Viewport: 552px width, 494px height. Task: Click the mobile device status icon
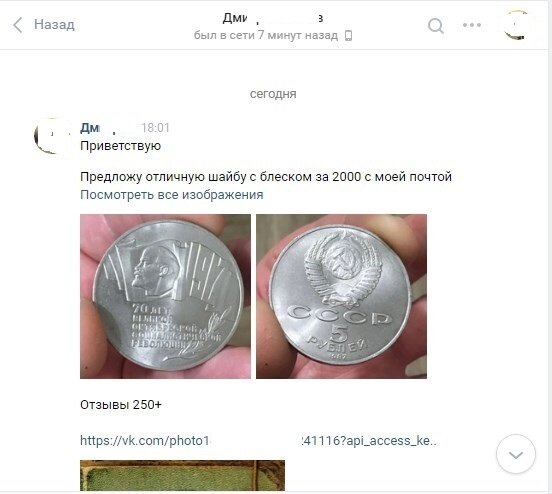(348, 36)
